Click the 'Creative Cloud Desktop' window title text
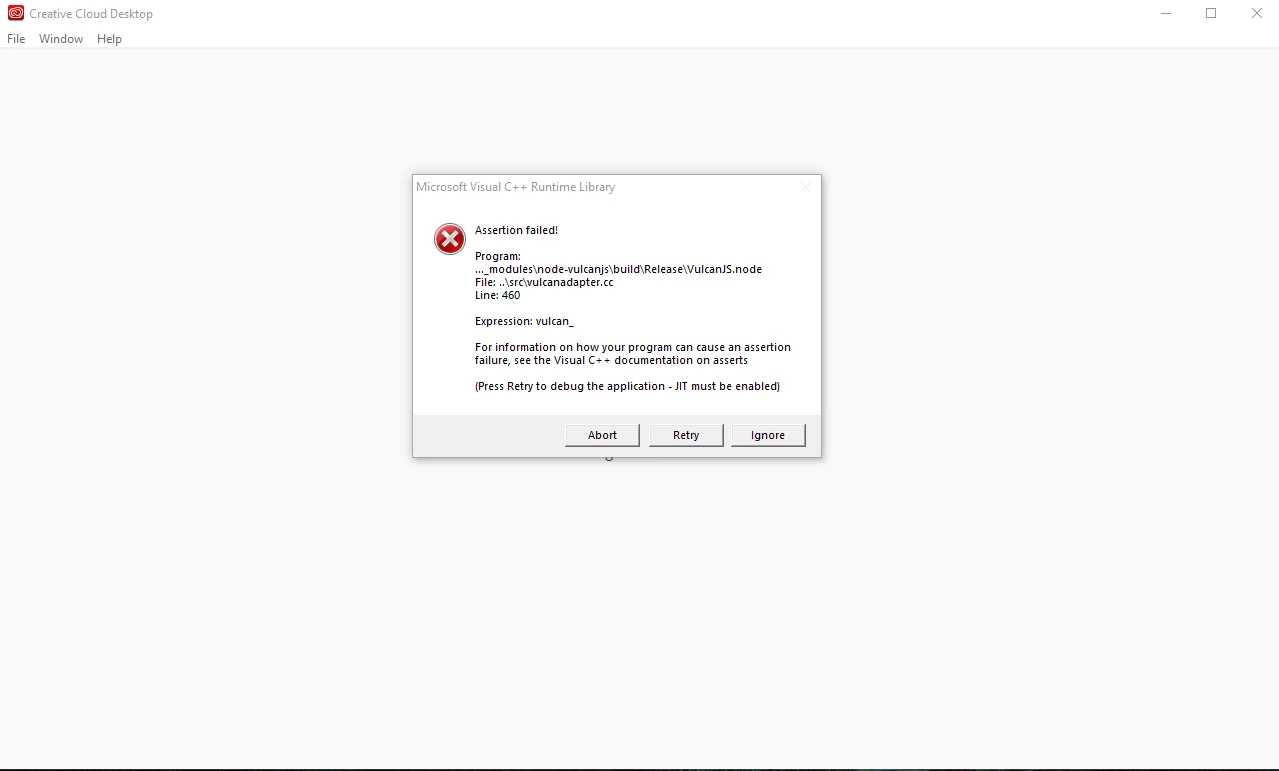1279x771 pixels. 91,14
